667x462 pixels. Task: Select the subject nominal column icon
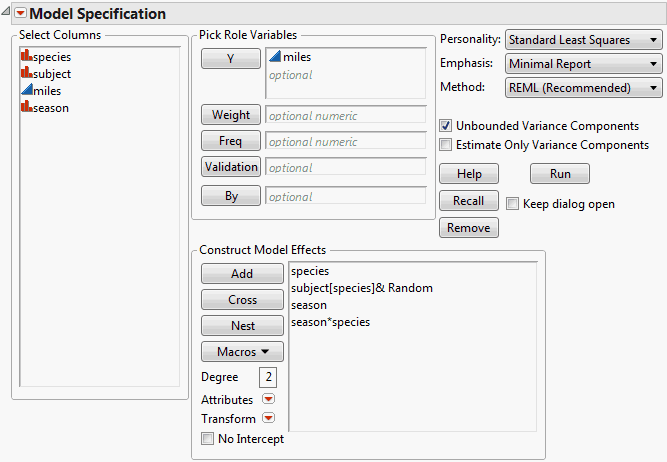tap(26, 74)
